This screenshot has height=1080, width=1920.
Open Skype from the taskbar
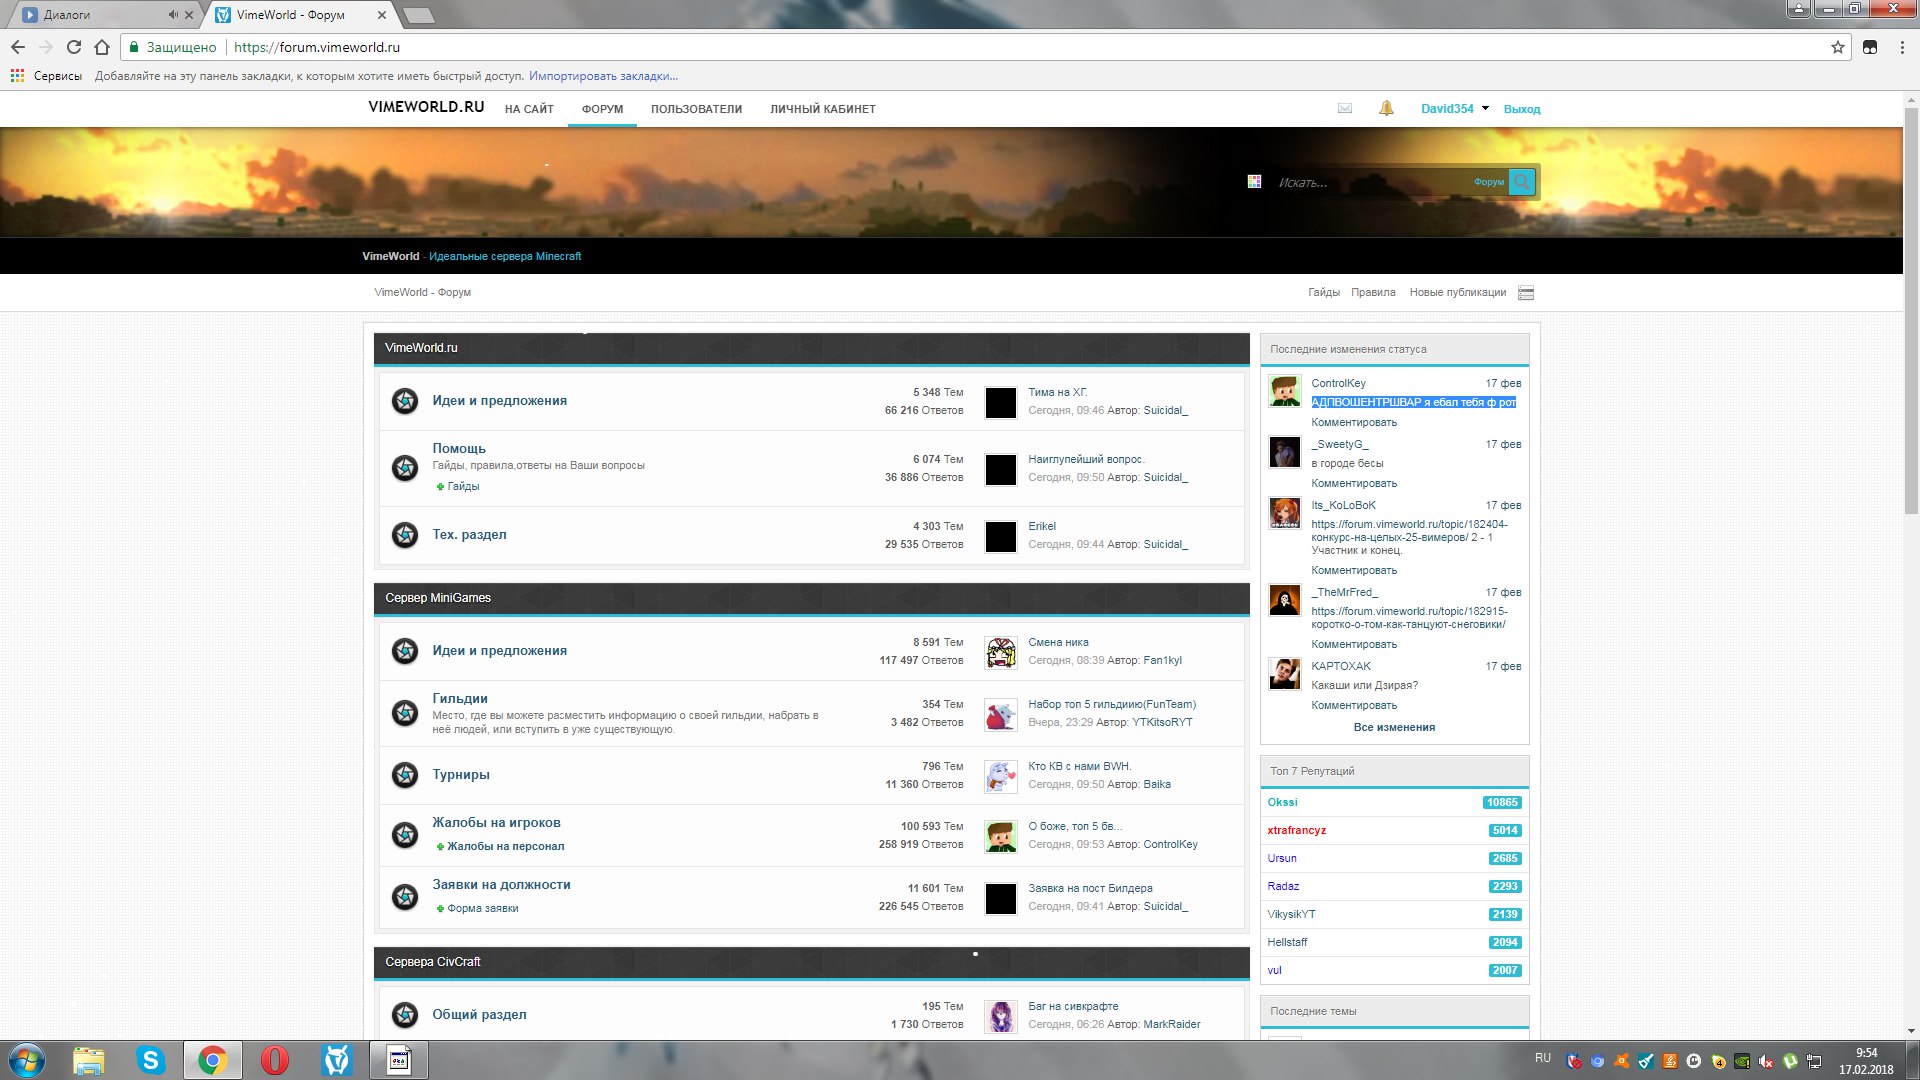click(x=151, y=1060)
